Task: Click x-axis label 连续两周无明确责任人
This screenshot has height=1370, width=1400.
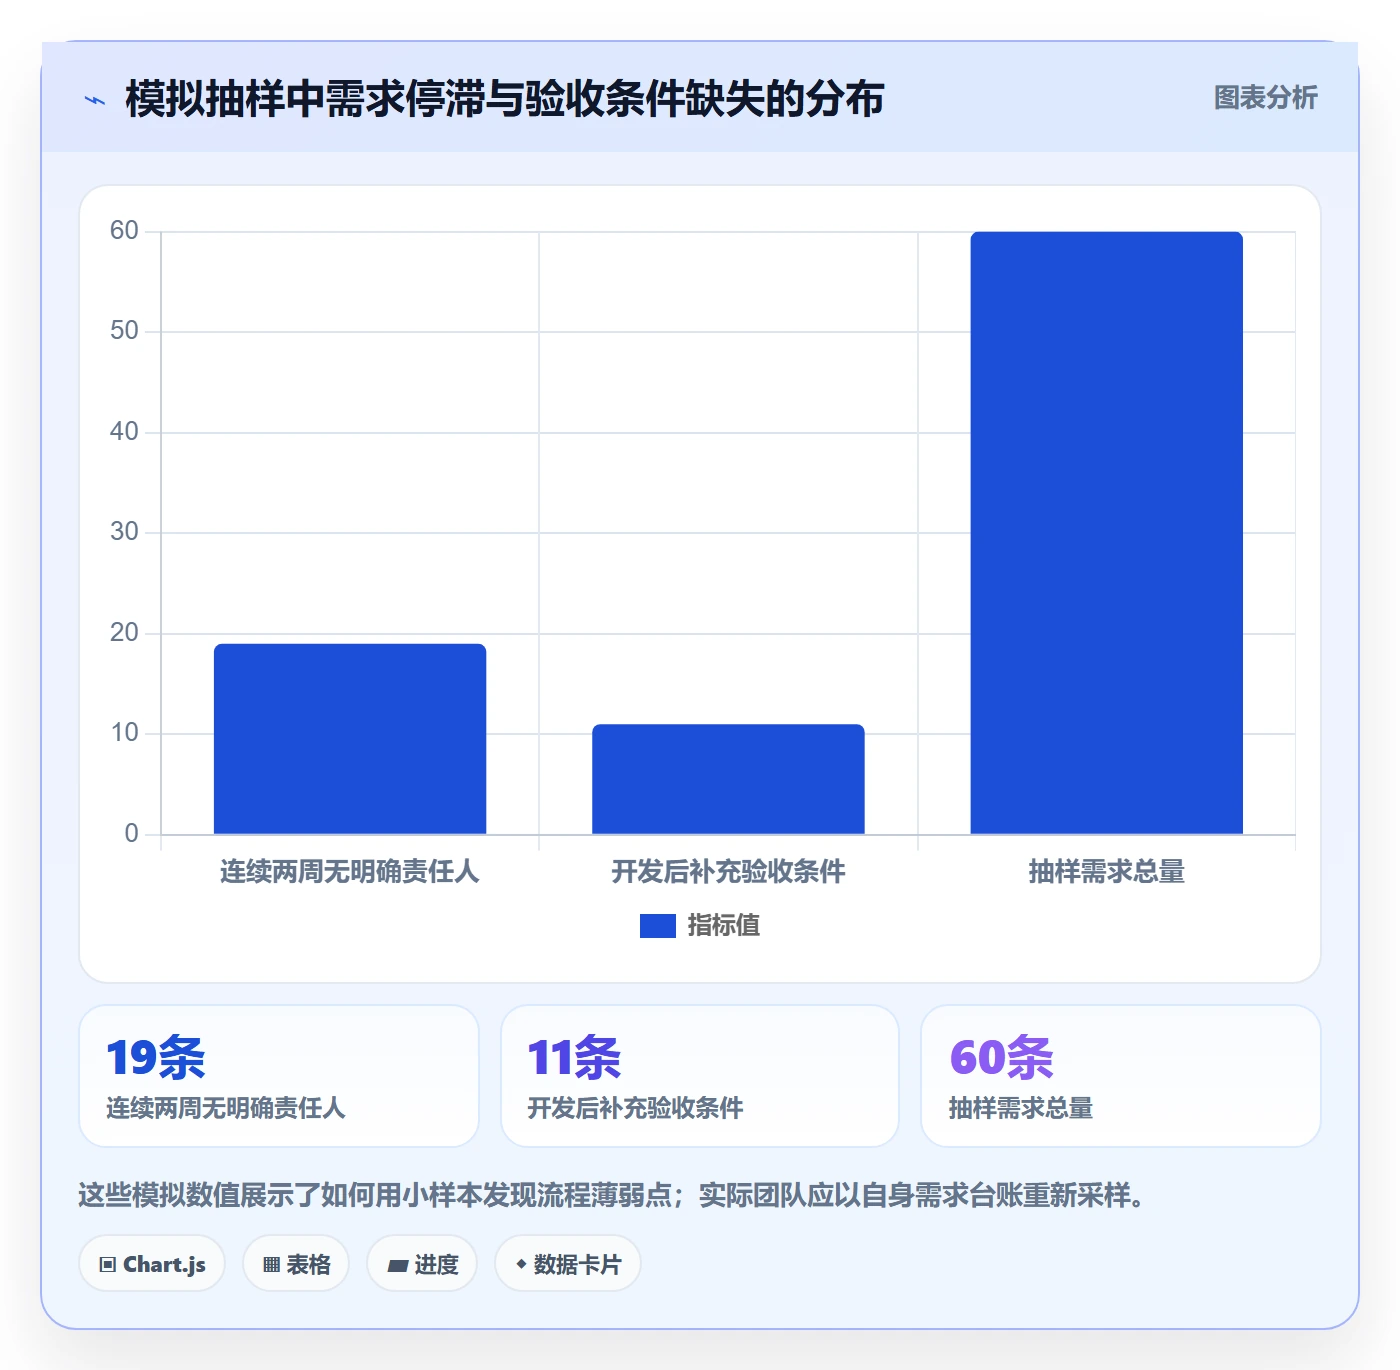Action: pyautogui.click(x=350, y=872)
